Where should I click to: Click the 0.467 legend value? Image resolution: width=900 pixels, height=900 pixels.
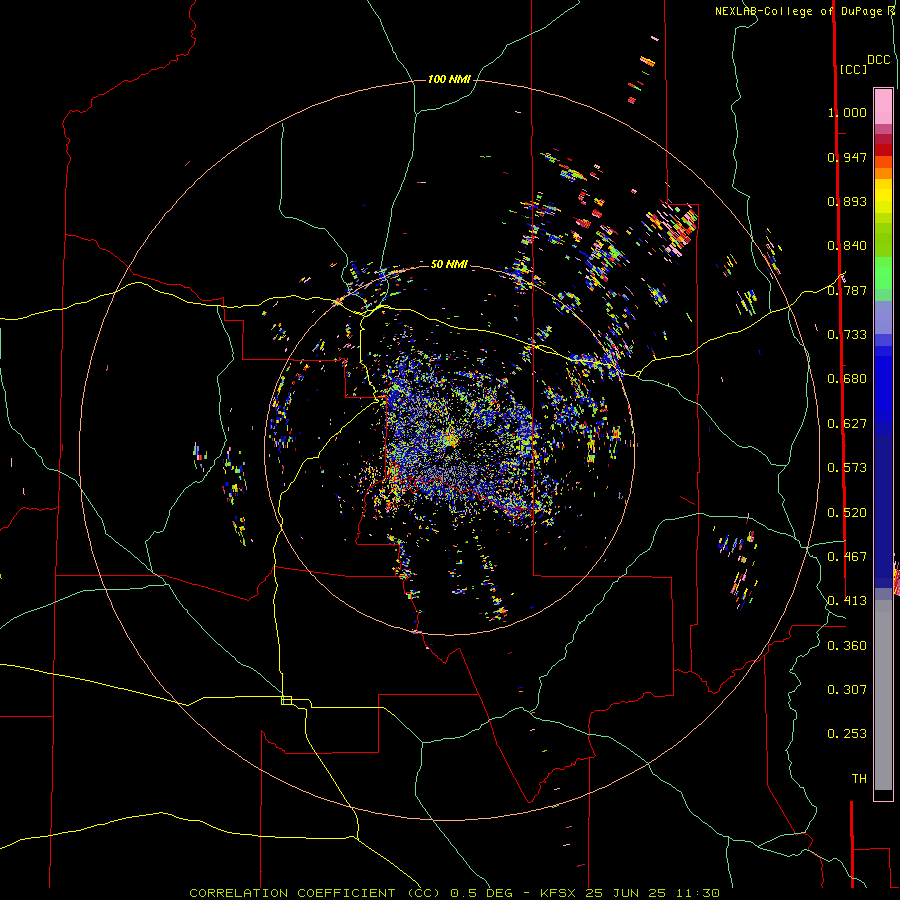(847, 557)
